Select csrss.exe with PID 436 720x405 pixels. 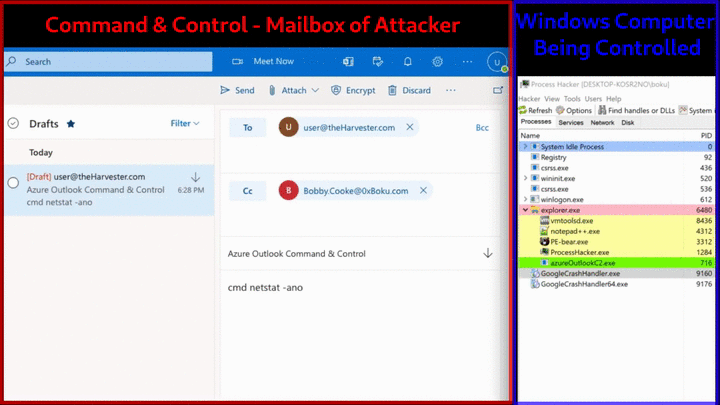[x=616, y=168]
